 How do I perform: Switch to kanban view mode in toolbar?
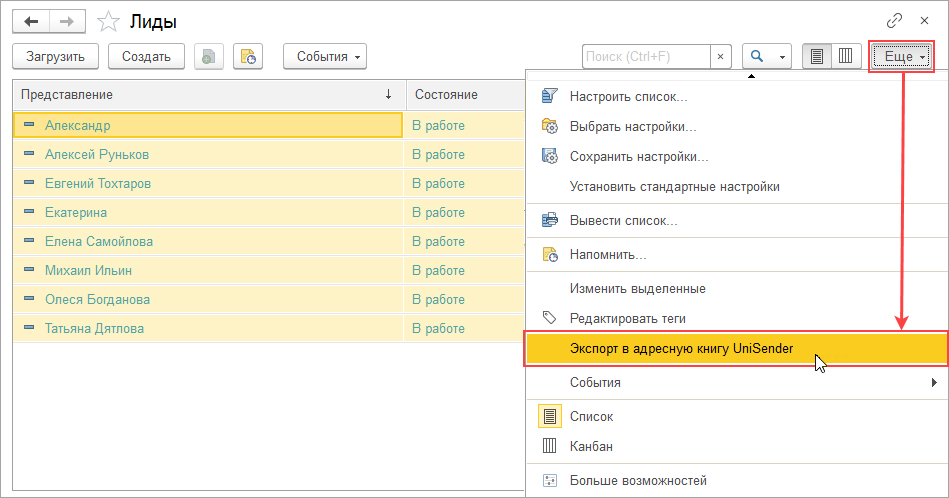click(845, 56)
